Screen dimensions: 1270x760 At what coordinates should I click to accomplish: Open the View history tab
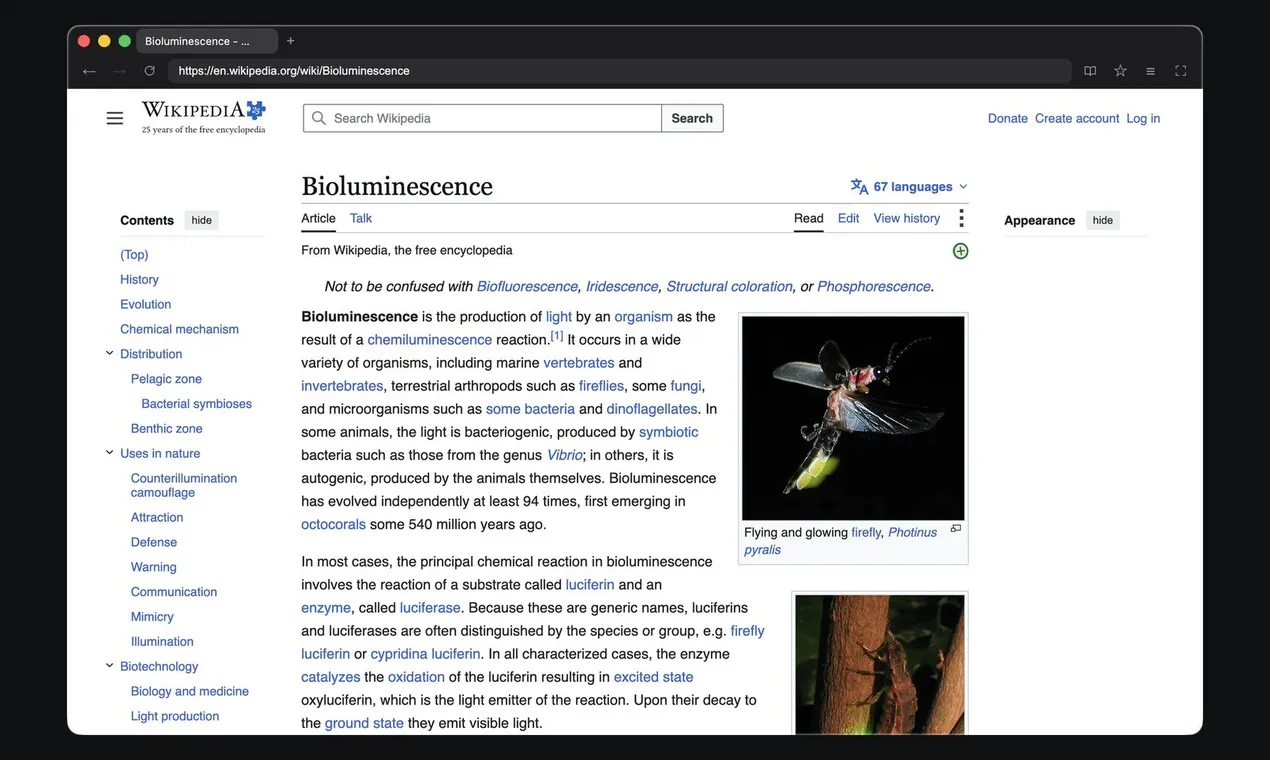coord(907,218)
